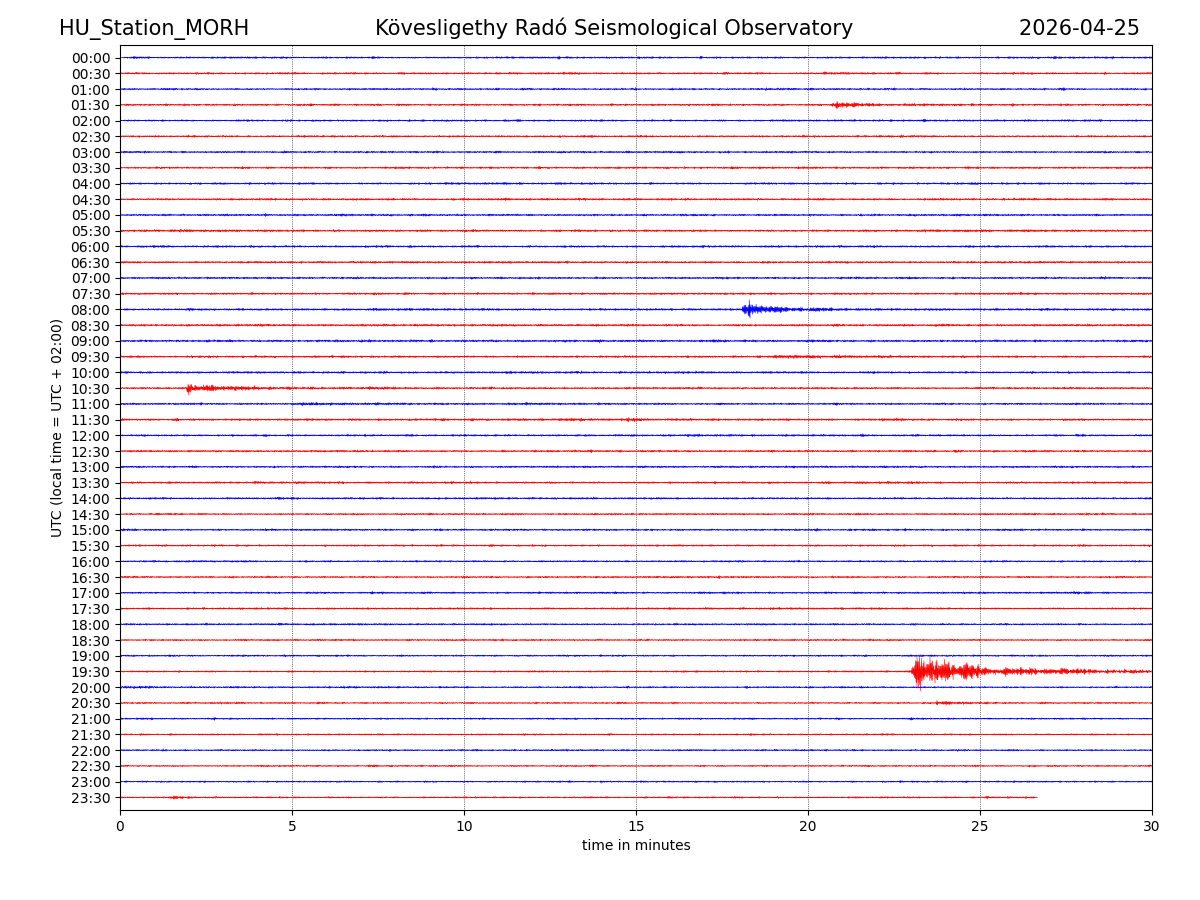Click the 23:30 row time label

pyautogui.click(x=91, y=798)
